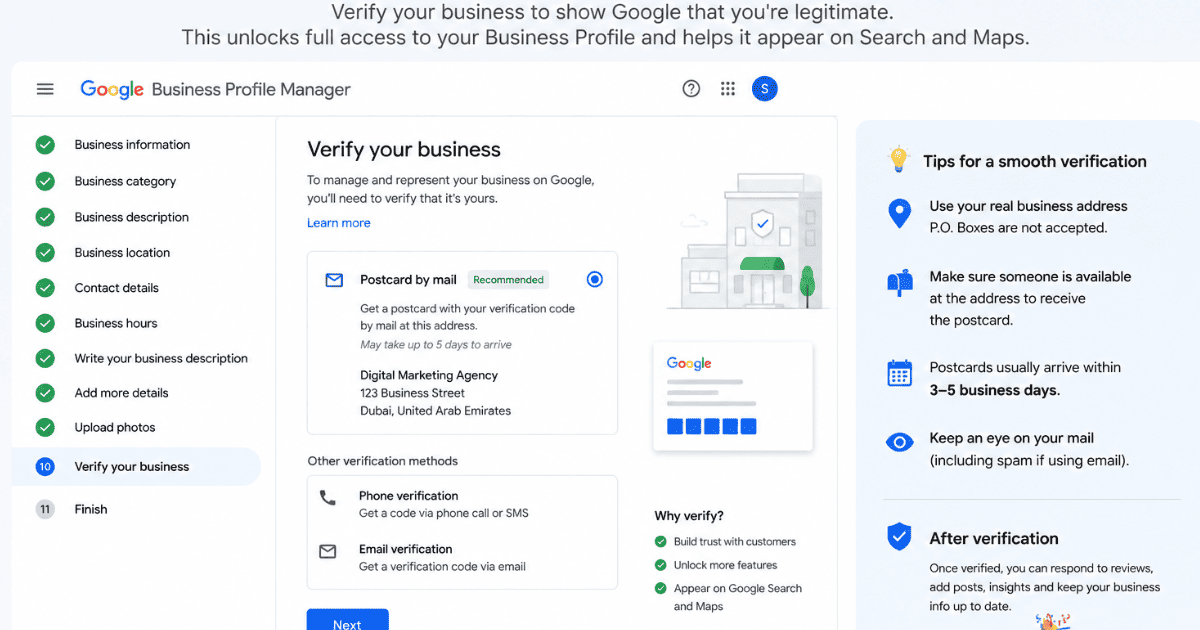
Task: Open the help question mark icon
Action: [691, 89]
